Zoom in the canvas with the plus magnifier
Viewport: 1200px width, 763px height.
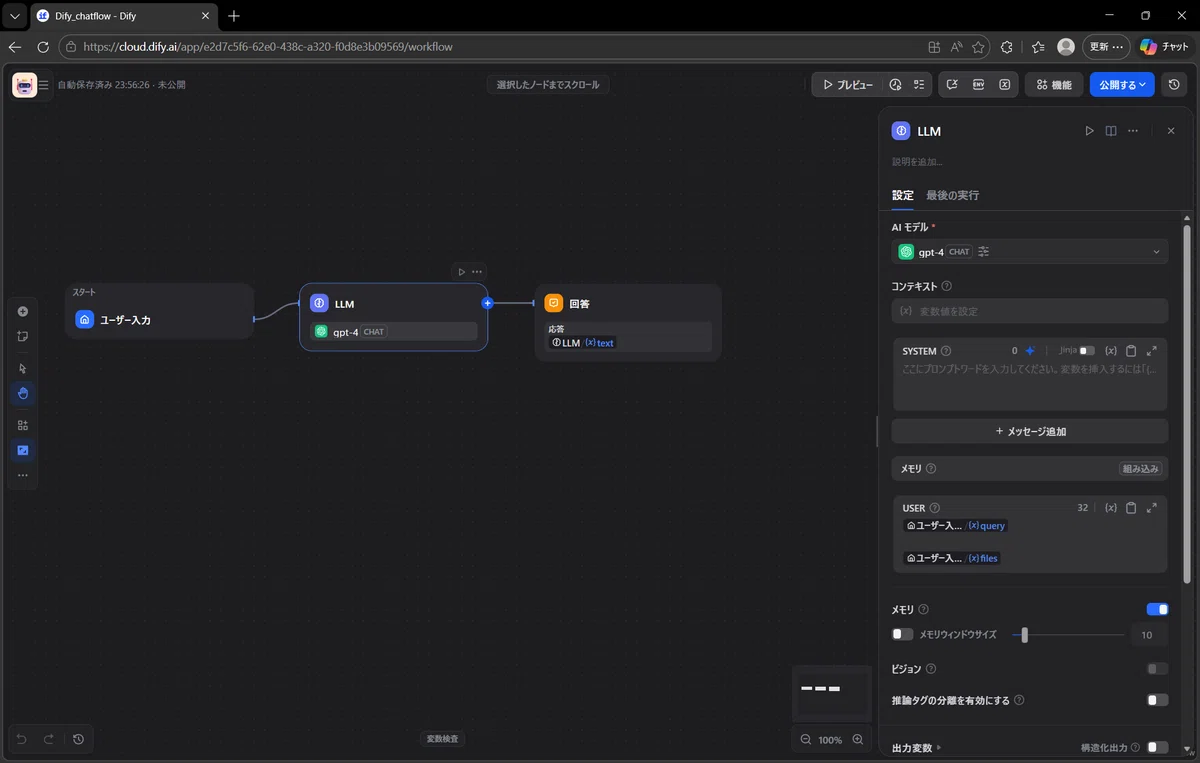[x=857, y=740]
